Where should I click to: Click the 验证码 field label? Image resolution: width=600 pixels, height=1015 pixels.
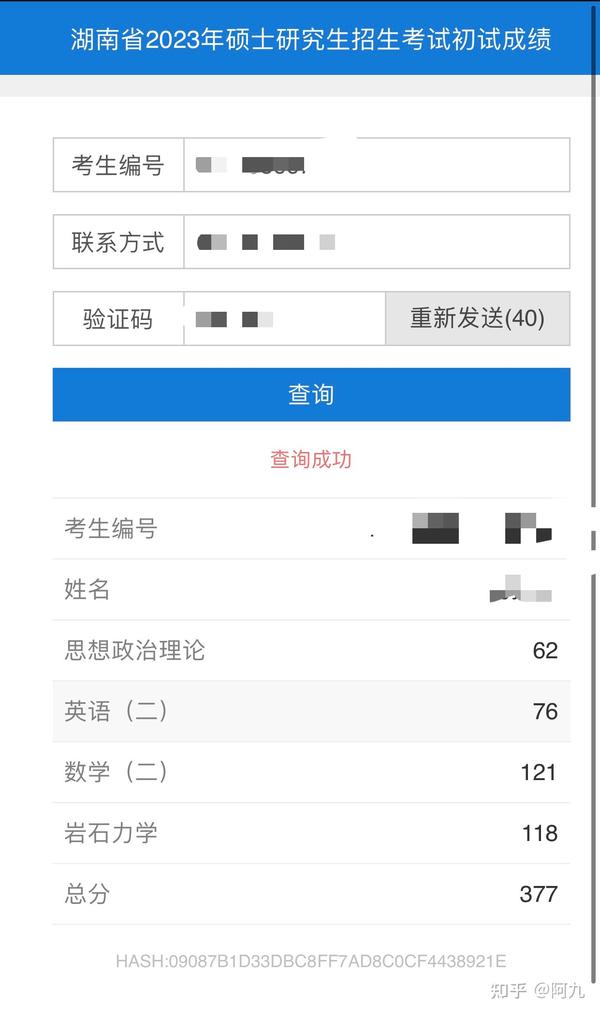[118, 318]
